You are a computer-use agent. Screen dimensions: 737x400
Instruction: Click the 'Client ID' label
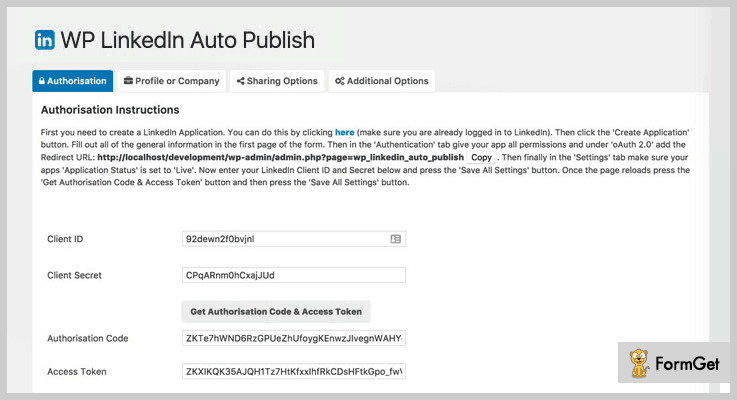[x=65, y=239]
